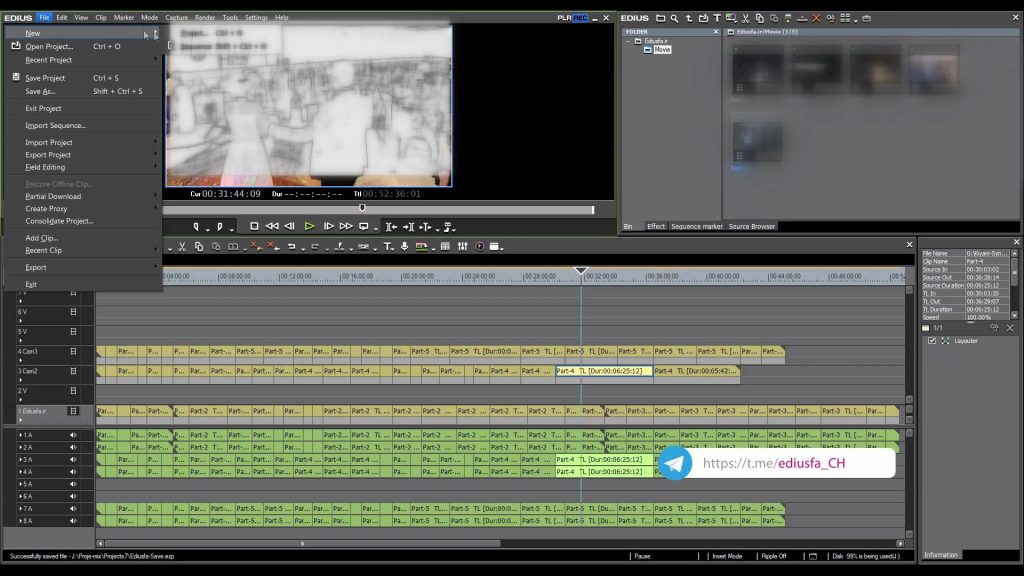Image resolution: width=1024 pixels, height=576 pixels.
Task: Click the Set Out point icon
Action: coord(219,227)
